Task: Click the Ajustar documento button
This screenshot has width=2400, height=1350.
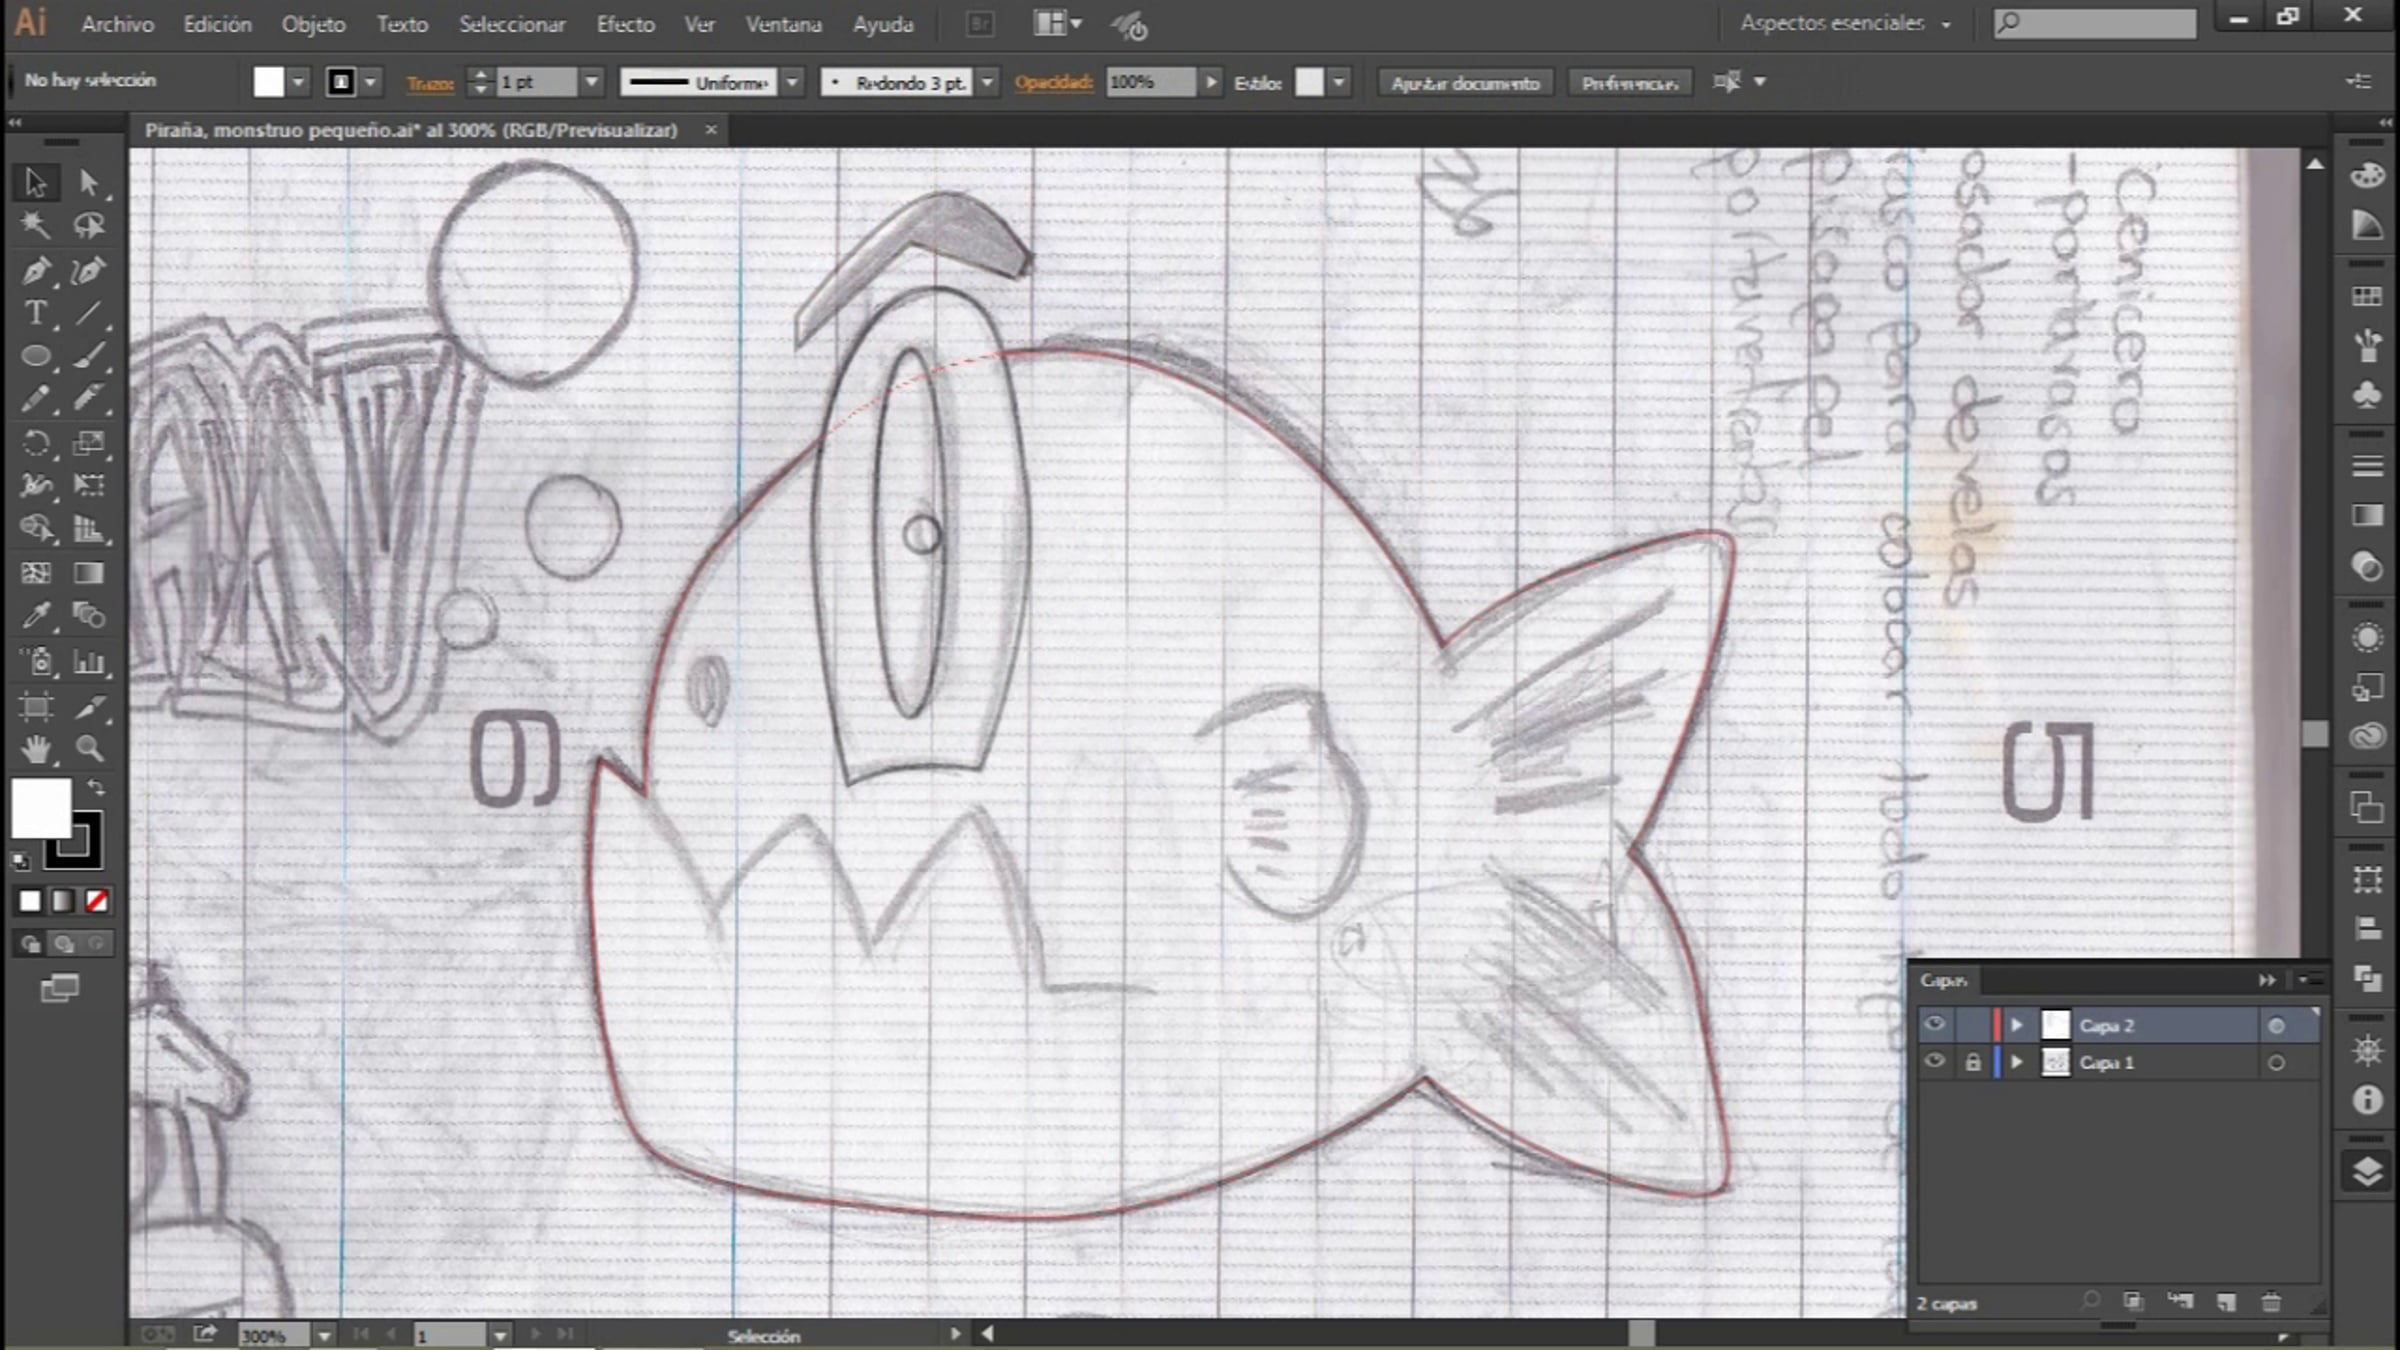Action: coord(1465,83)
